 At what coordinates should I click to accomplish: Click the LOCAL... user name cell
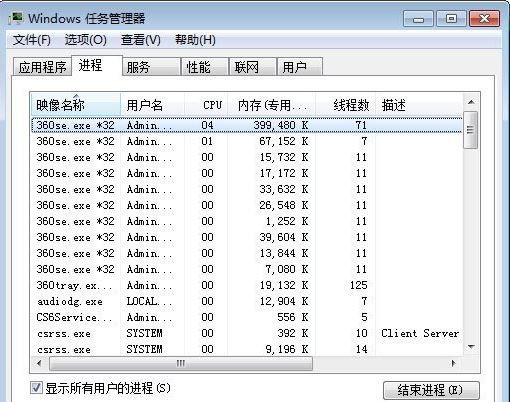pos(149,301)
